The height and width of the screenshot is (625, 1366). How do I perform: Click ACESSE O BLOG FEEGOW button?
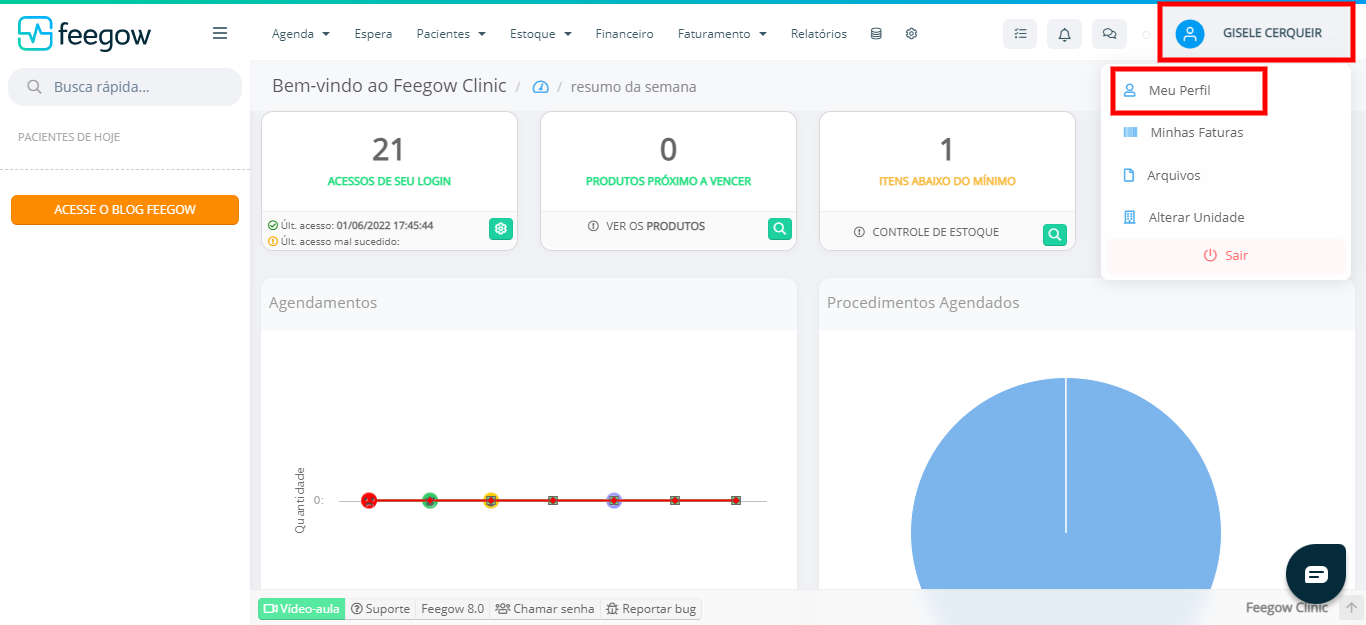(x=125, y=210)
